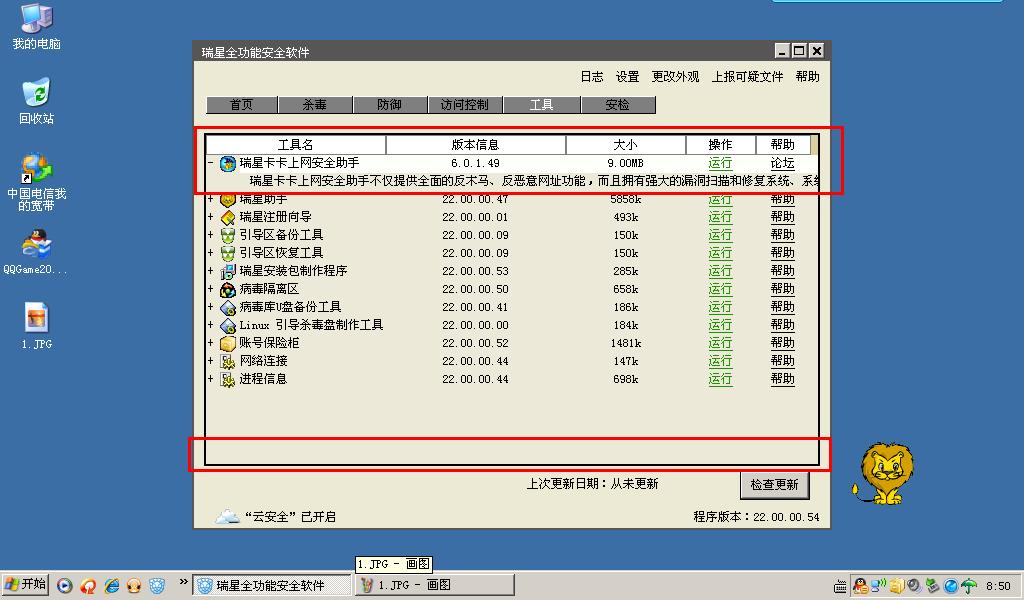Expand the 账号保险柜 row

click(210, 343)
